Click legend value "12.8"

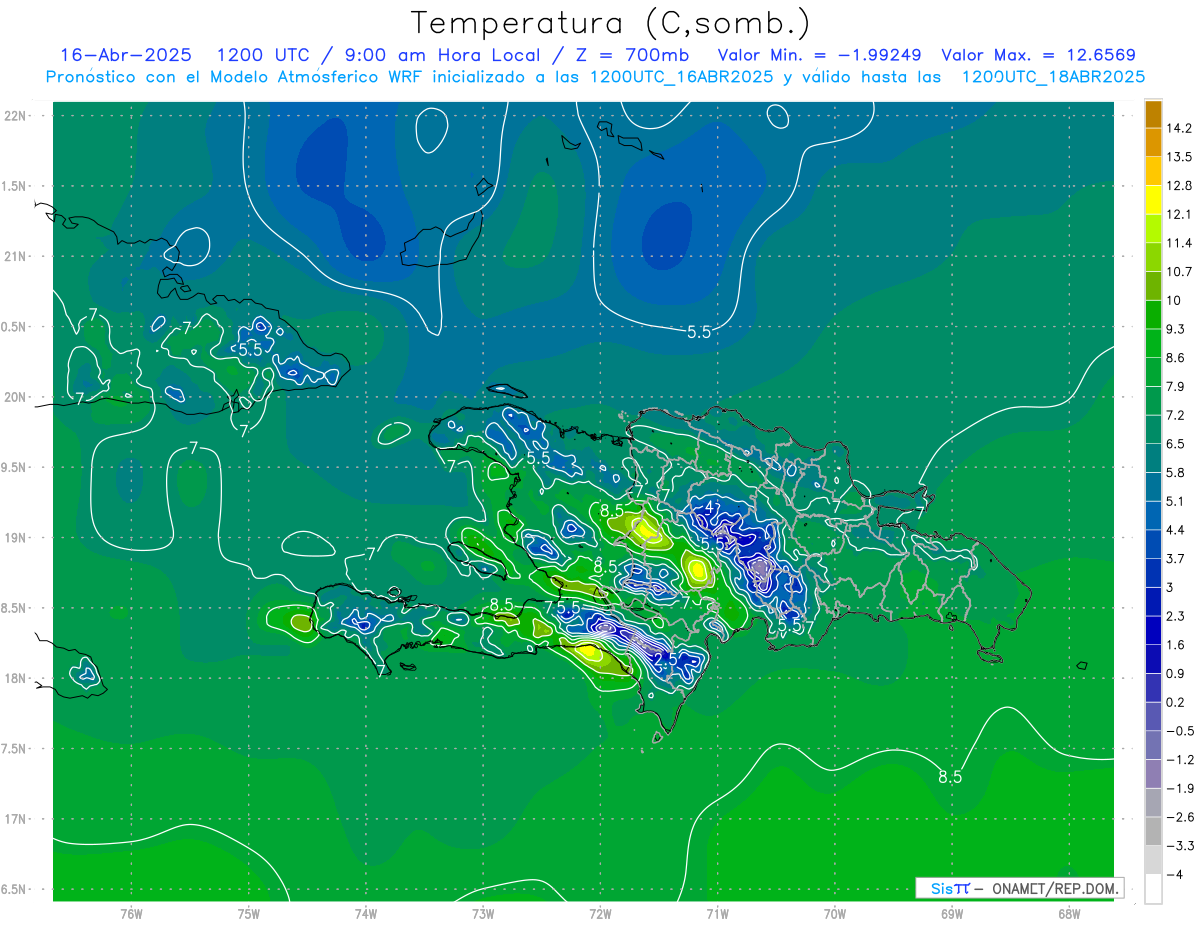point(1180,185)
